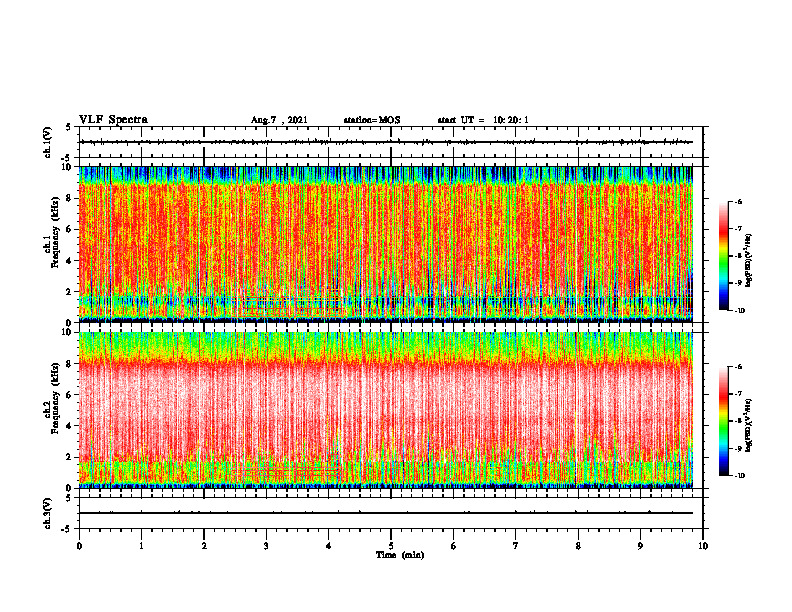Click the color bar beside ch.2 spectrogram

(723, 421)
